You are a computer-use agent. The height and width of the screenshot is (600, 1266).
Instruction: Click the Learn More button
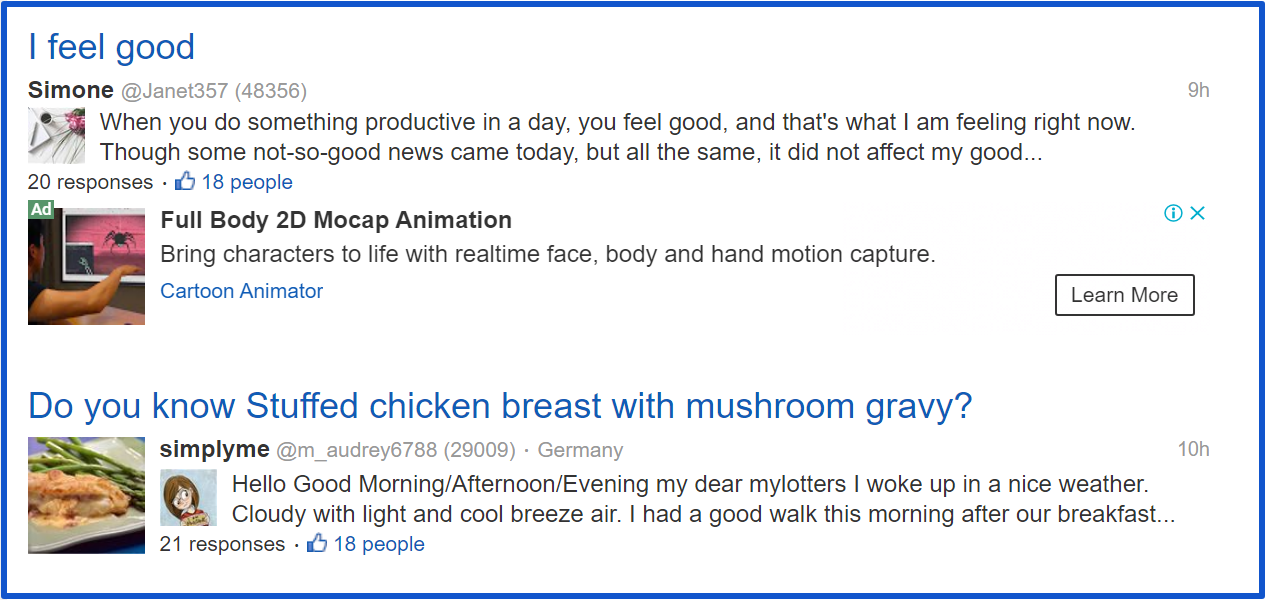pos(1125,295)
